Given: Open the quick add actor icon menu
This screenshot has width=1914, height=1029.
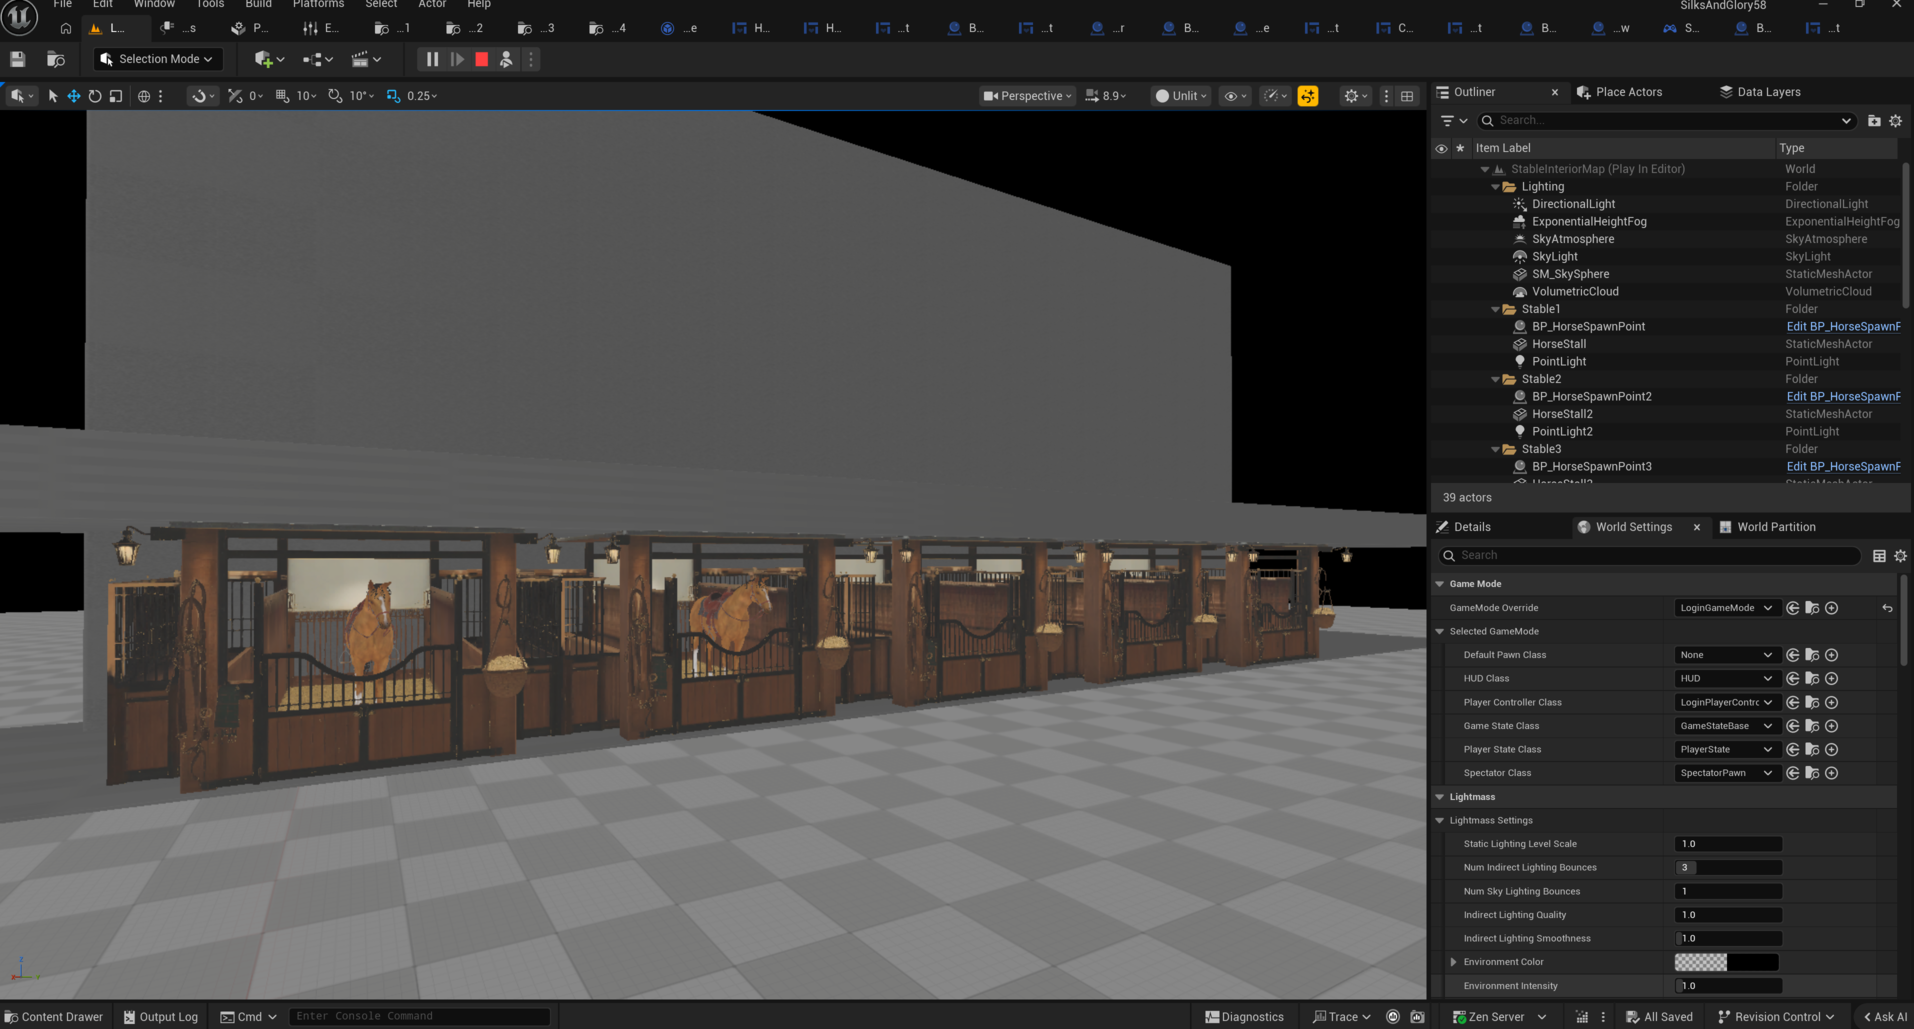Looking at the screenshot, I should point(268,60).
